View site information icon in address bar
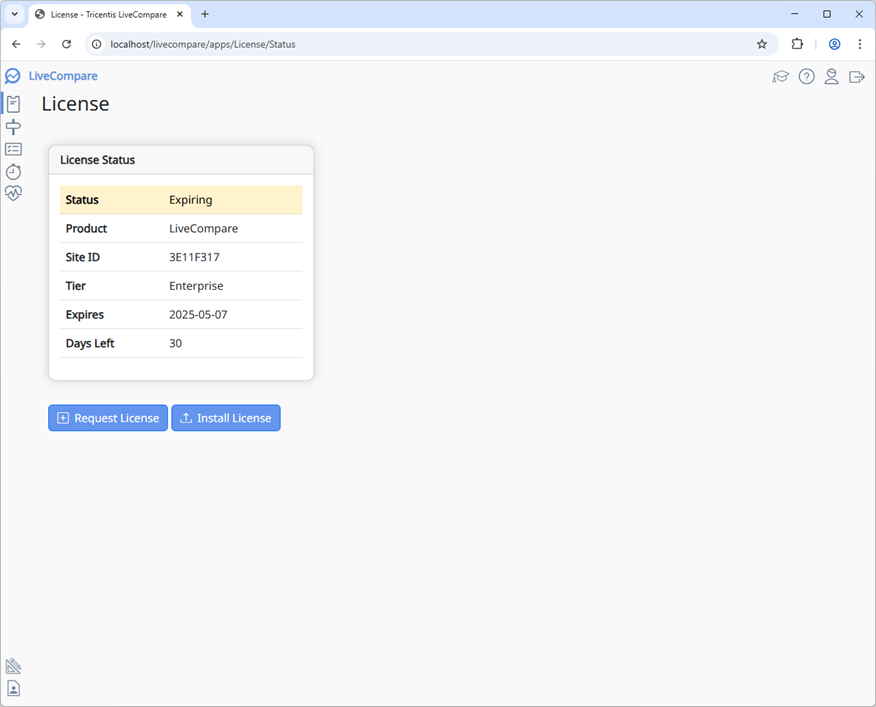Viewport: 876px width, 707px height. pos(97,44)
